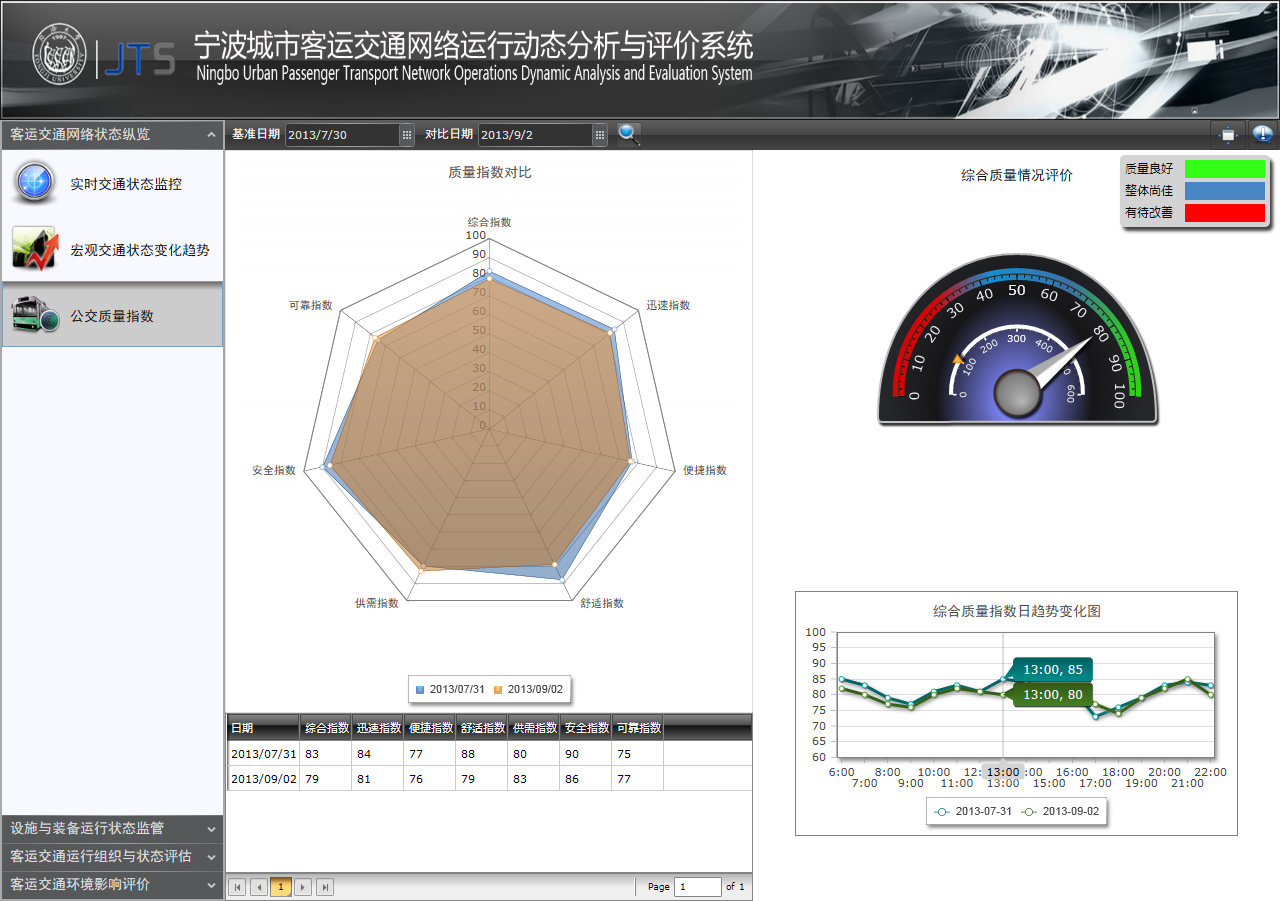Click the 对比日期 date input field

tap(535, 135)
